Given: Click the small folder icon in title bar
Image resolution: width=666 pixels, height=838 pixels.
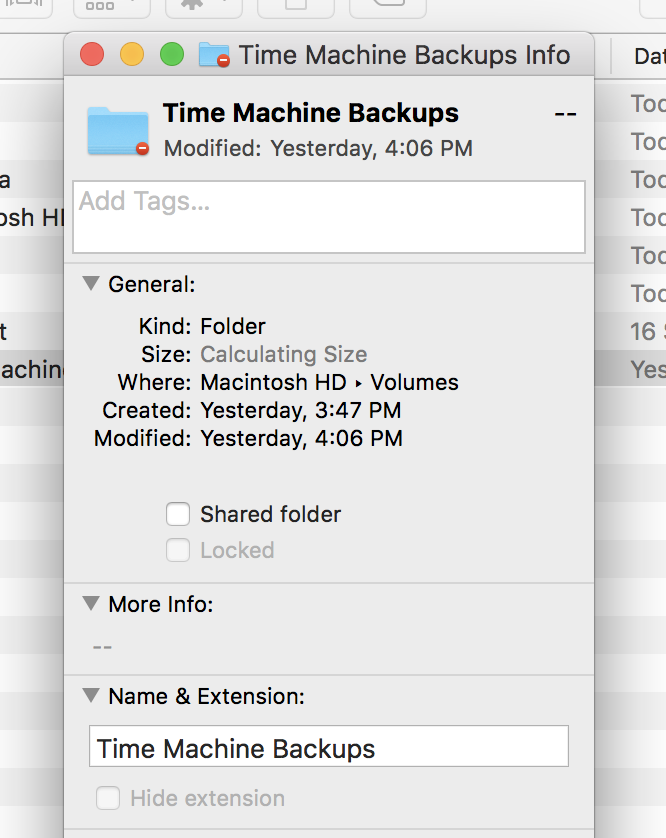Looking at the screenshot, I should tap(214, 55).
